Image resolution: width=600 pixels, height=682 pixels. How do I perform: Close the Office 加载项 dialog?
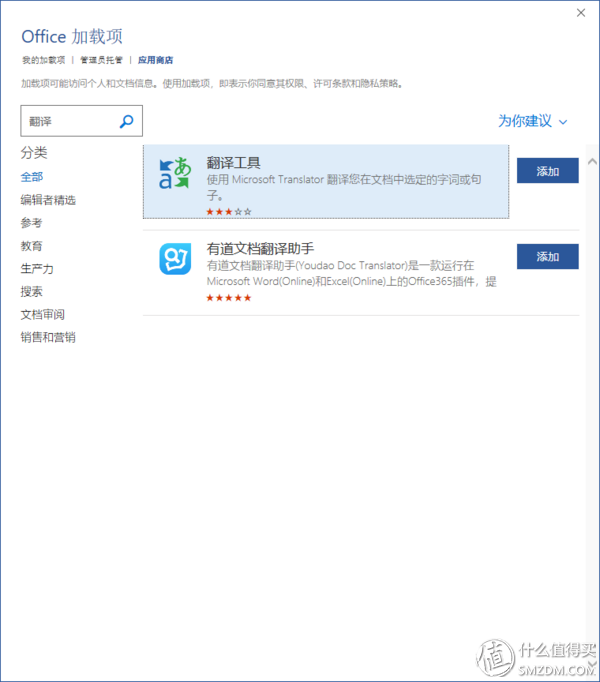coord(581,13)
